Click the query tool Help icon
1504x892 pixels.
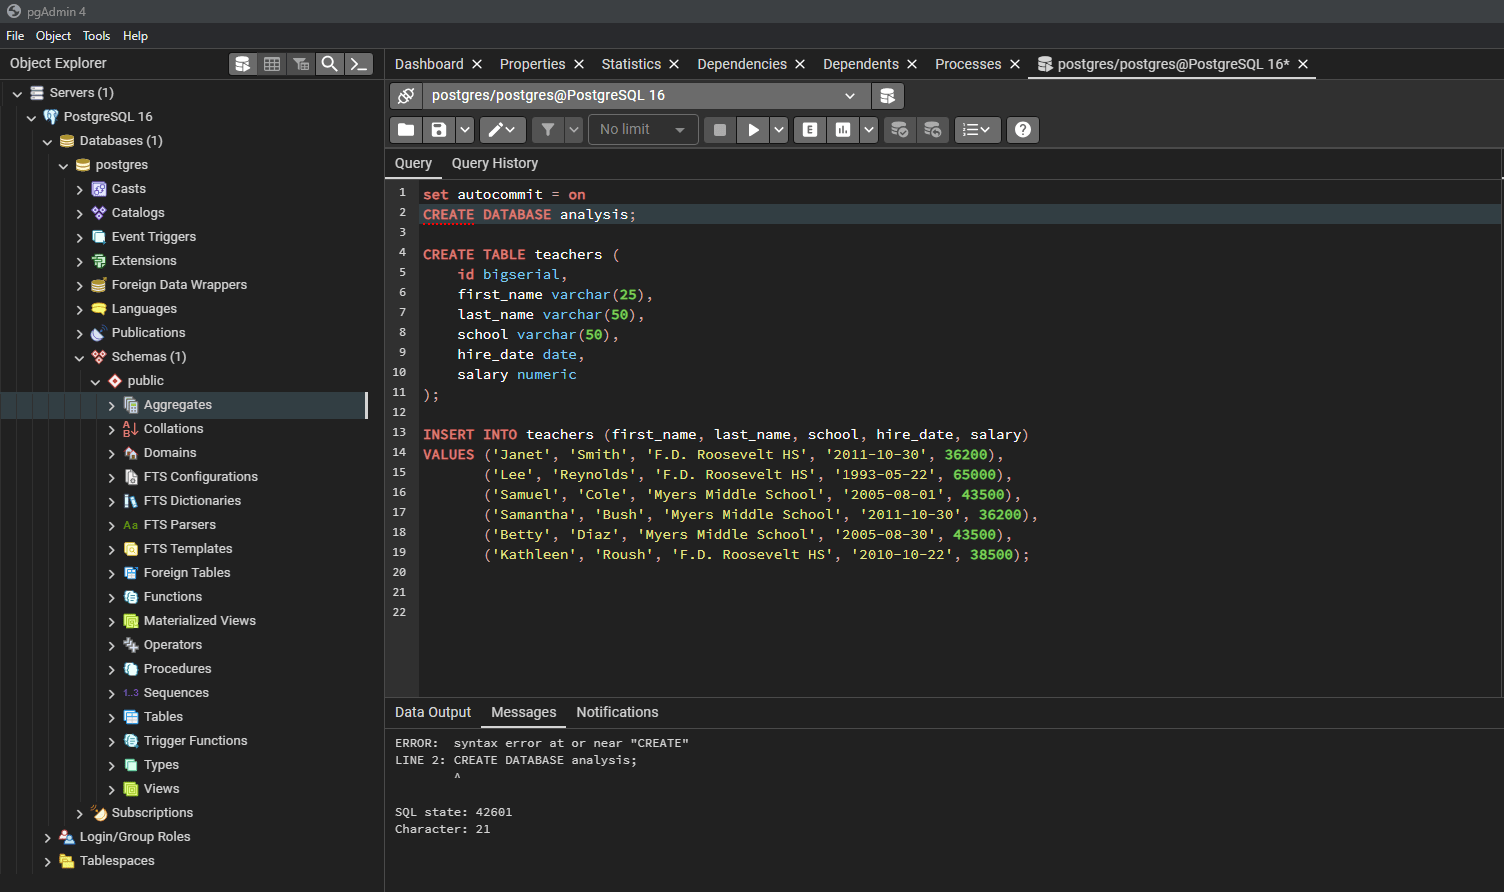1022,130
